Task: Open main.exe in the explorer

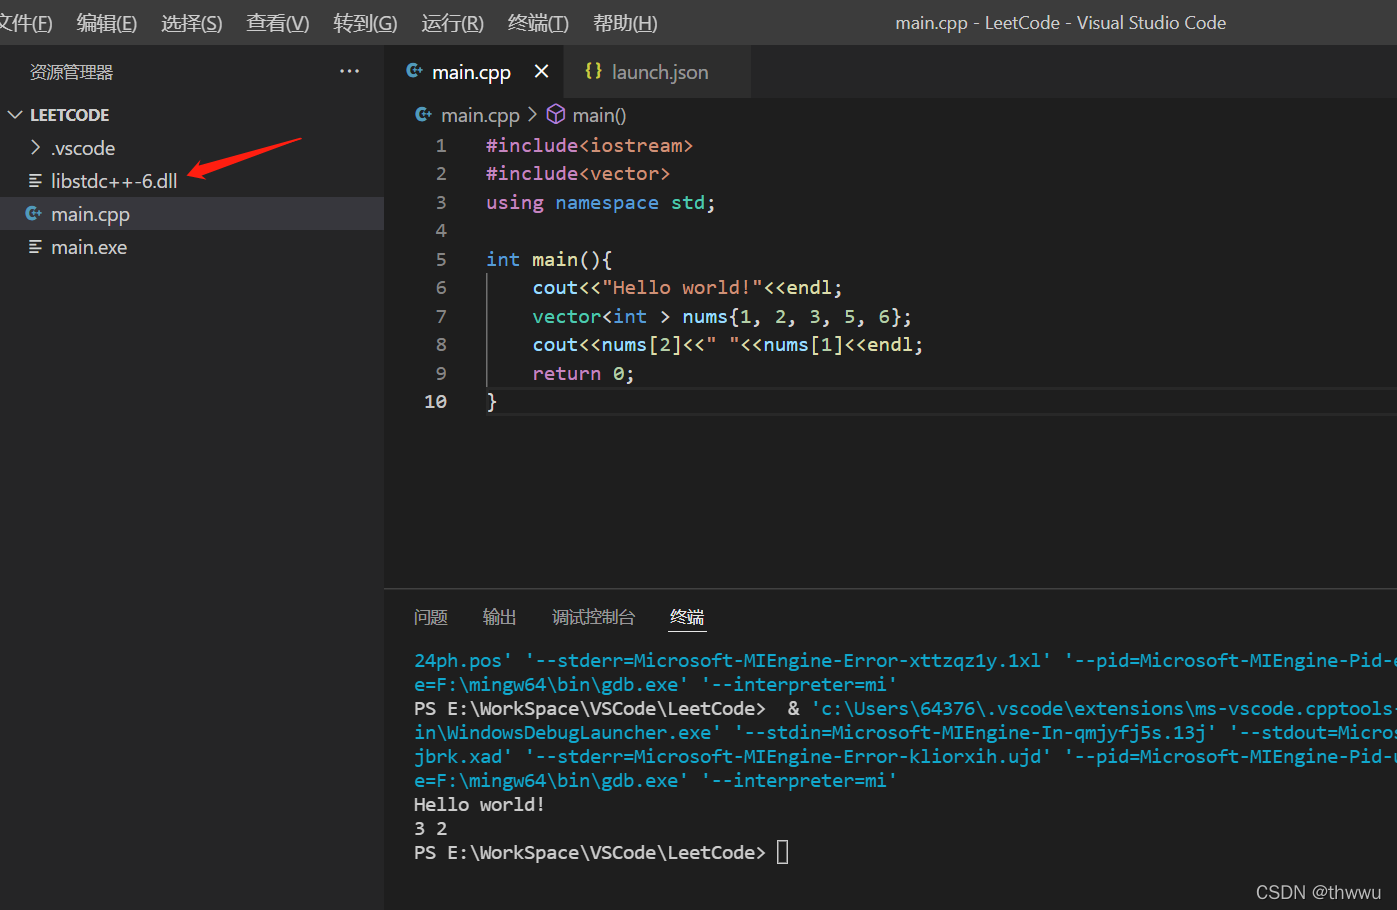Action: click(x=89, y=247)
